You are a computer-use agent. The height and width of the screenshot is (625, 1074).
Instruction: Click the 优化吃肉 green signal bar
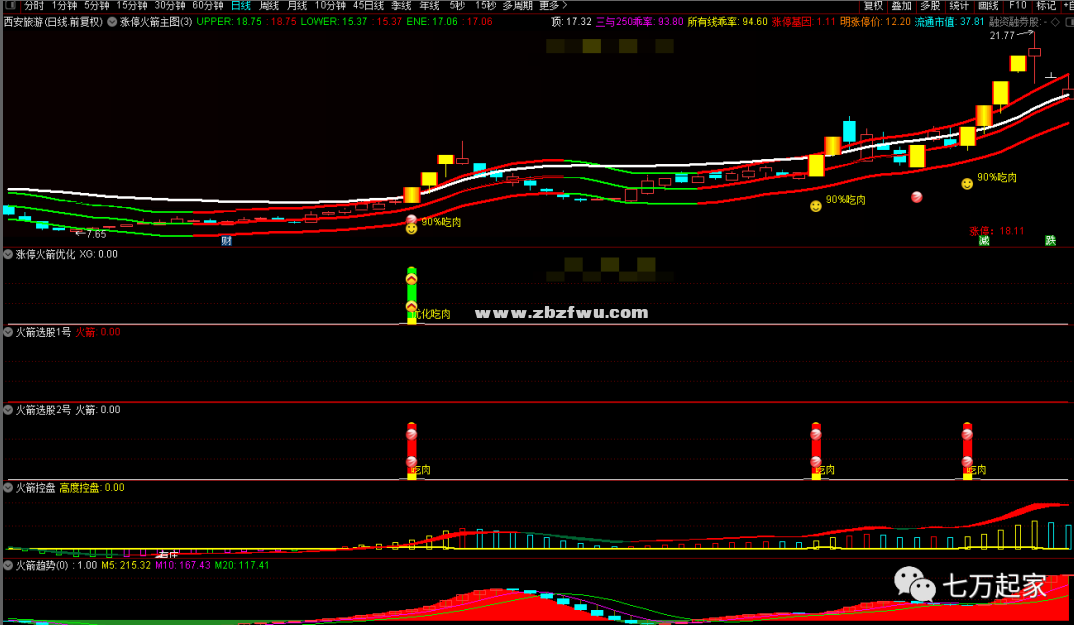point(412,295)
